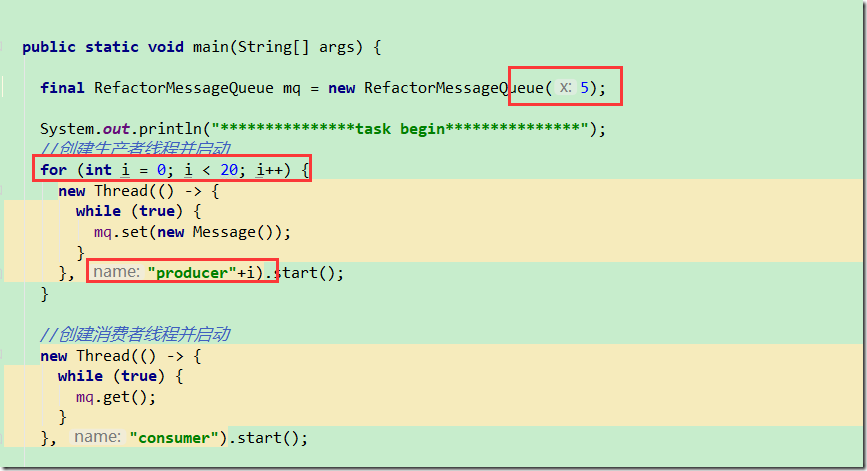The height and width of the screenshot is (471, 867).
Task: Click the "println" method call
Action: tap(170, 129)
